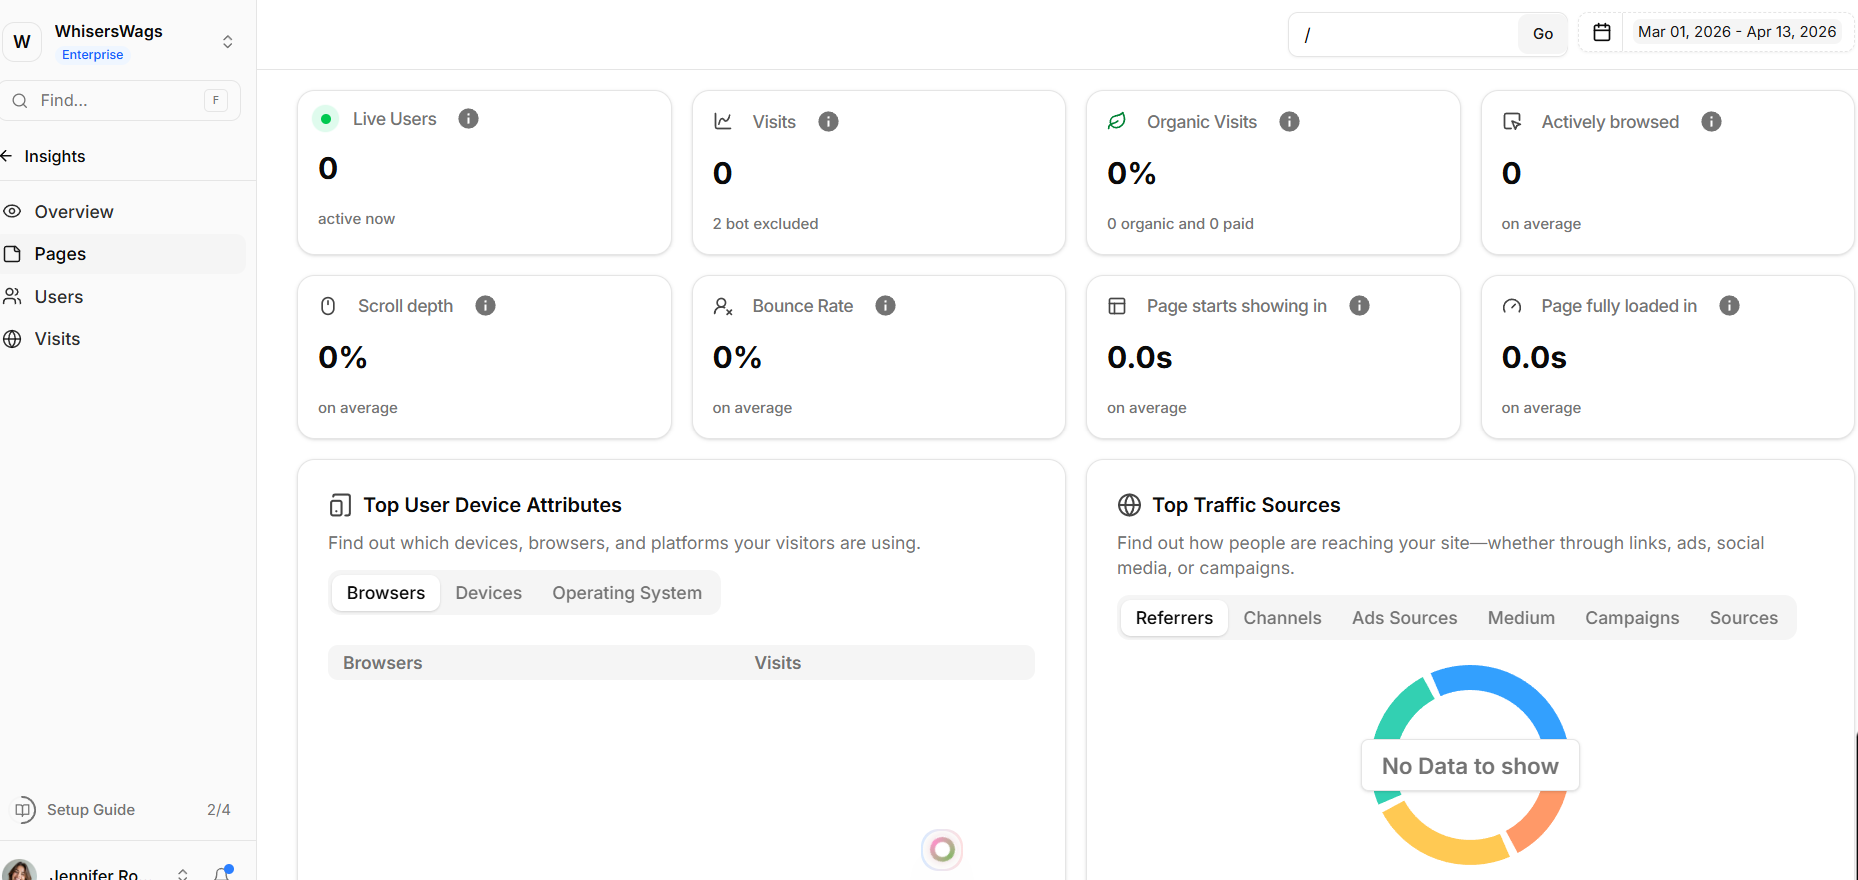
Task: Click the info icon beside Scroll depth
Action: pos(485,306)
